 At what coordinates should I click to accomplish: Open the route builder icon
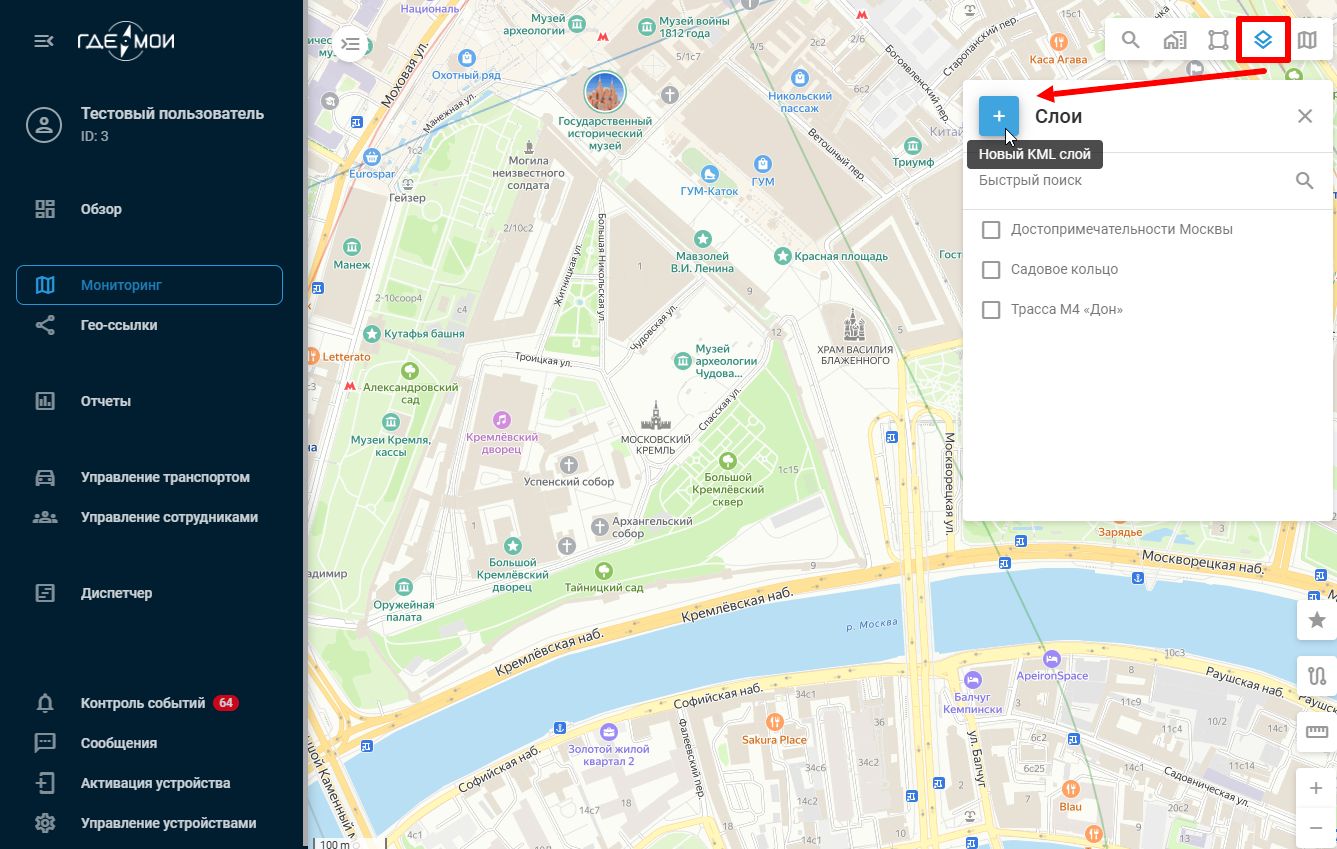pos(1316,676)
